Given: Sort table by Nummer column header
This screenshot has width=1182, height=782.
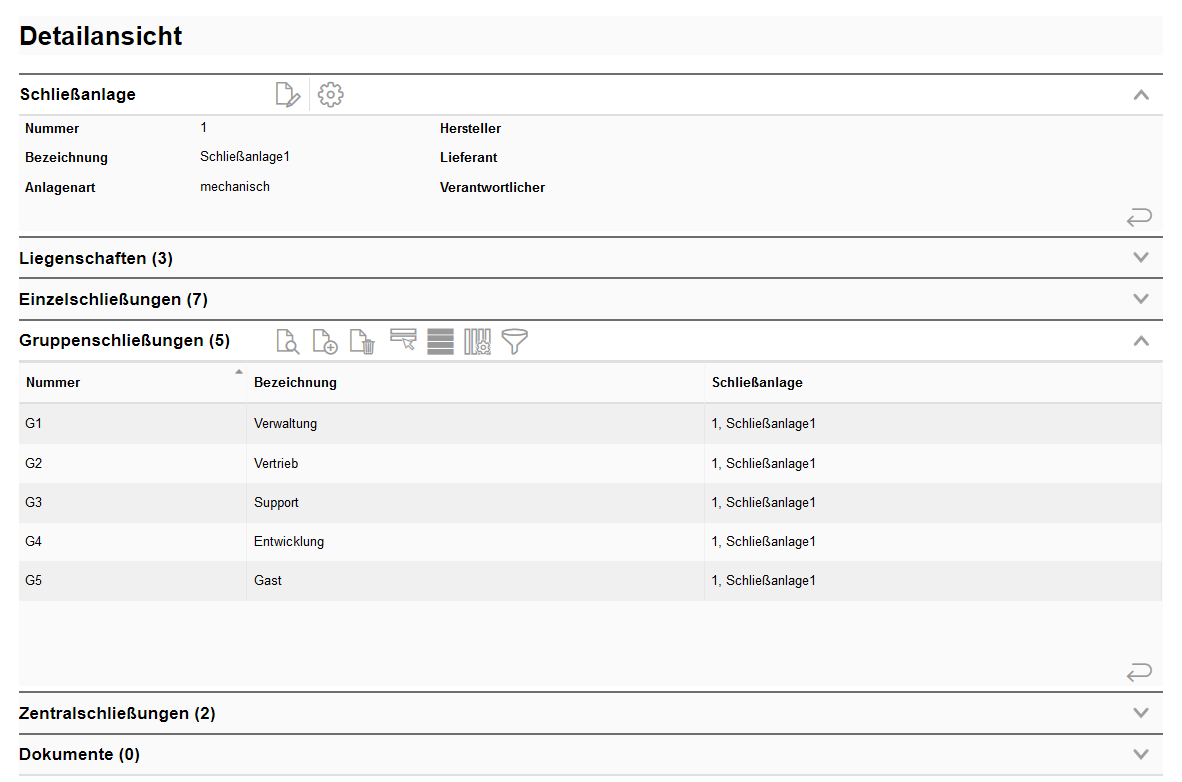Looking at the screenshot, I should [54, 383].
